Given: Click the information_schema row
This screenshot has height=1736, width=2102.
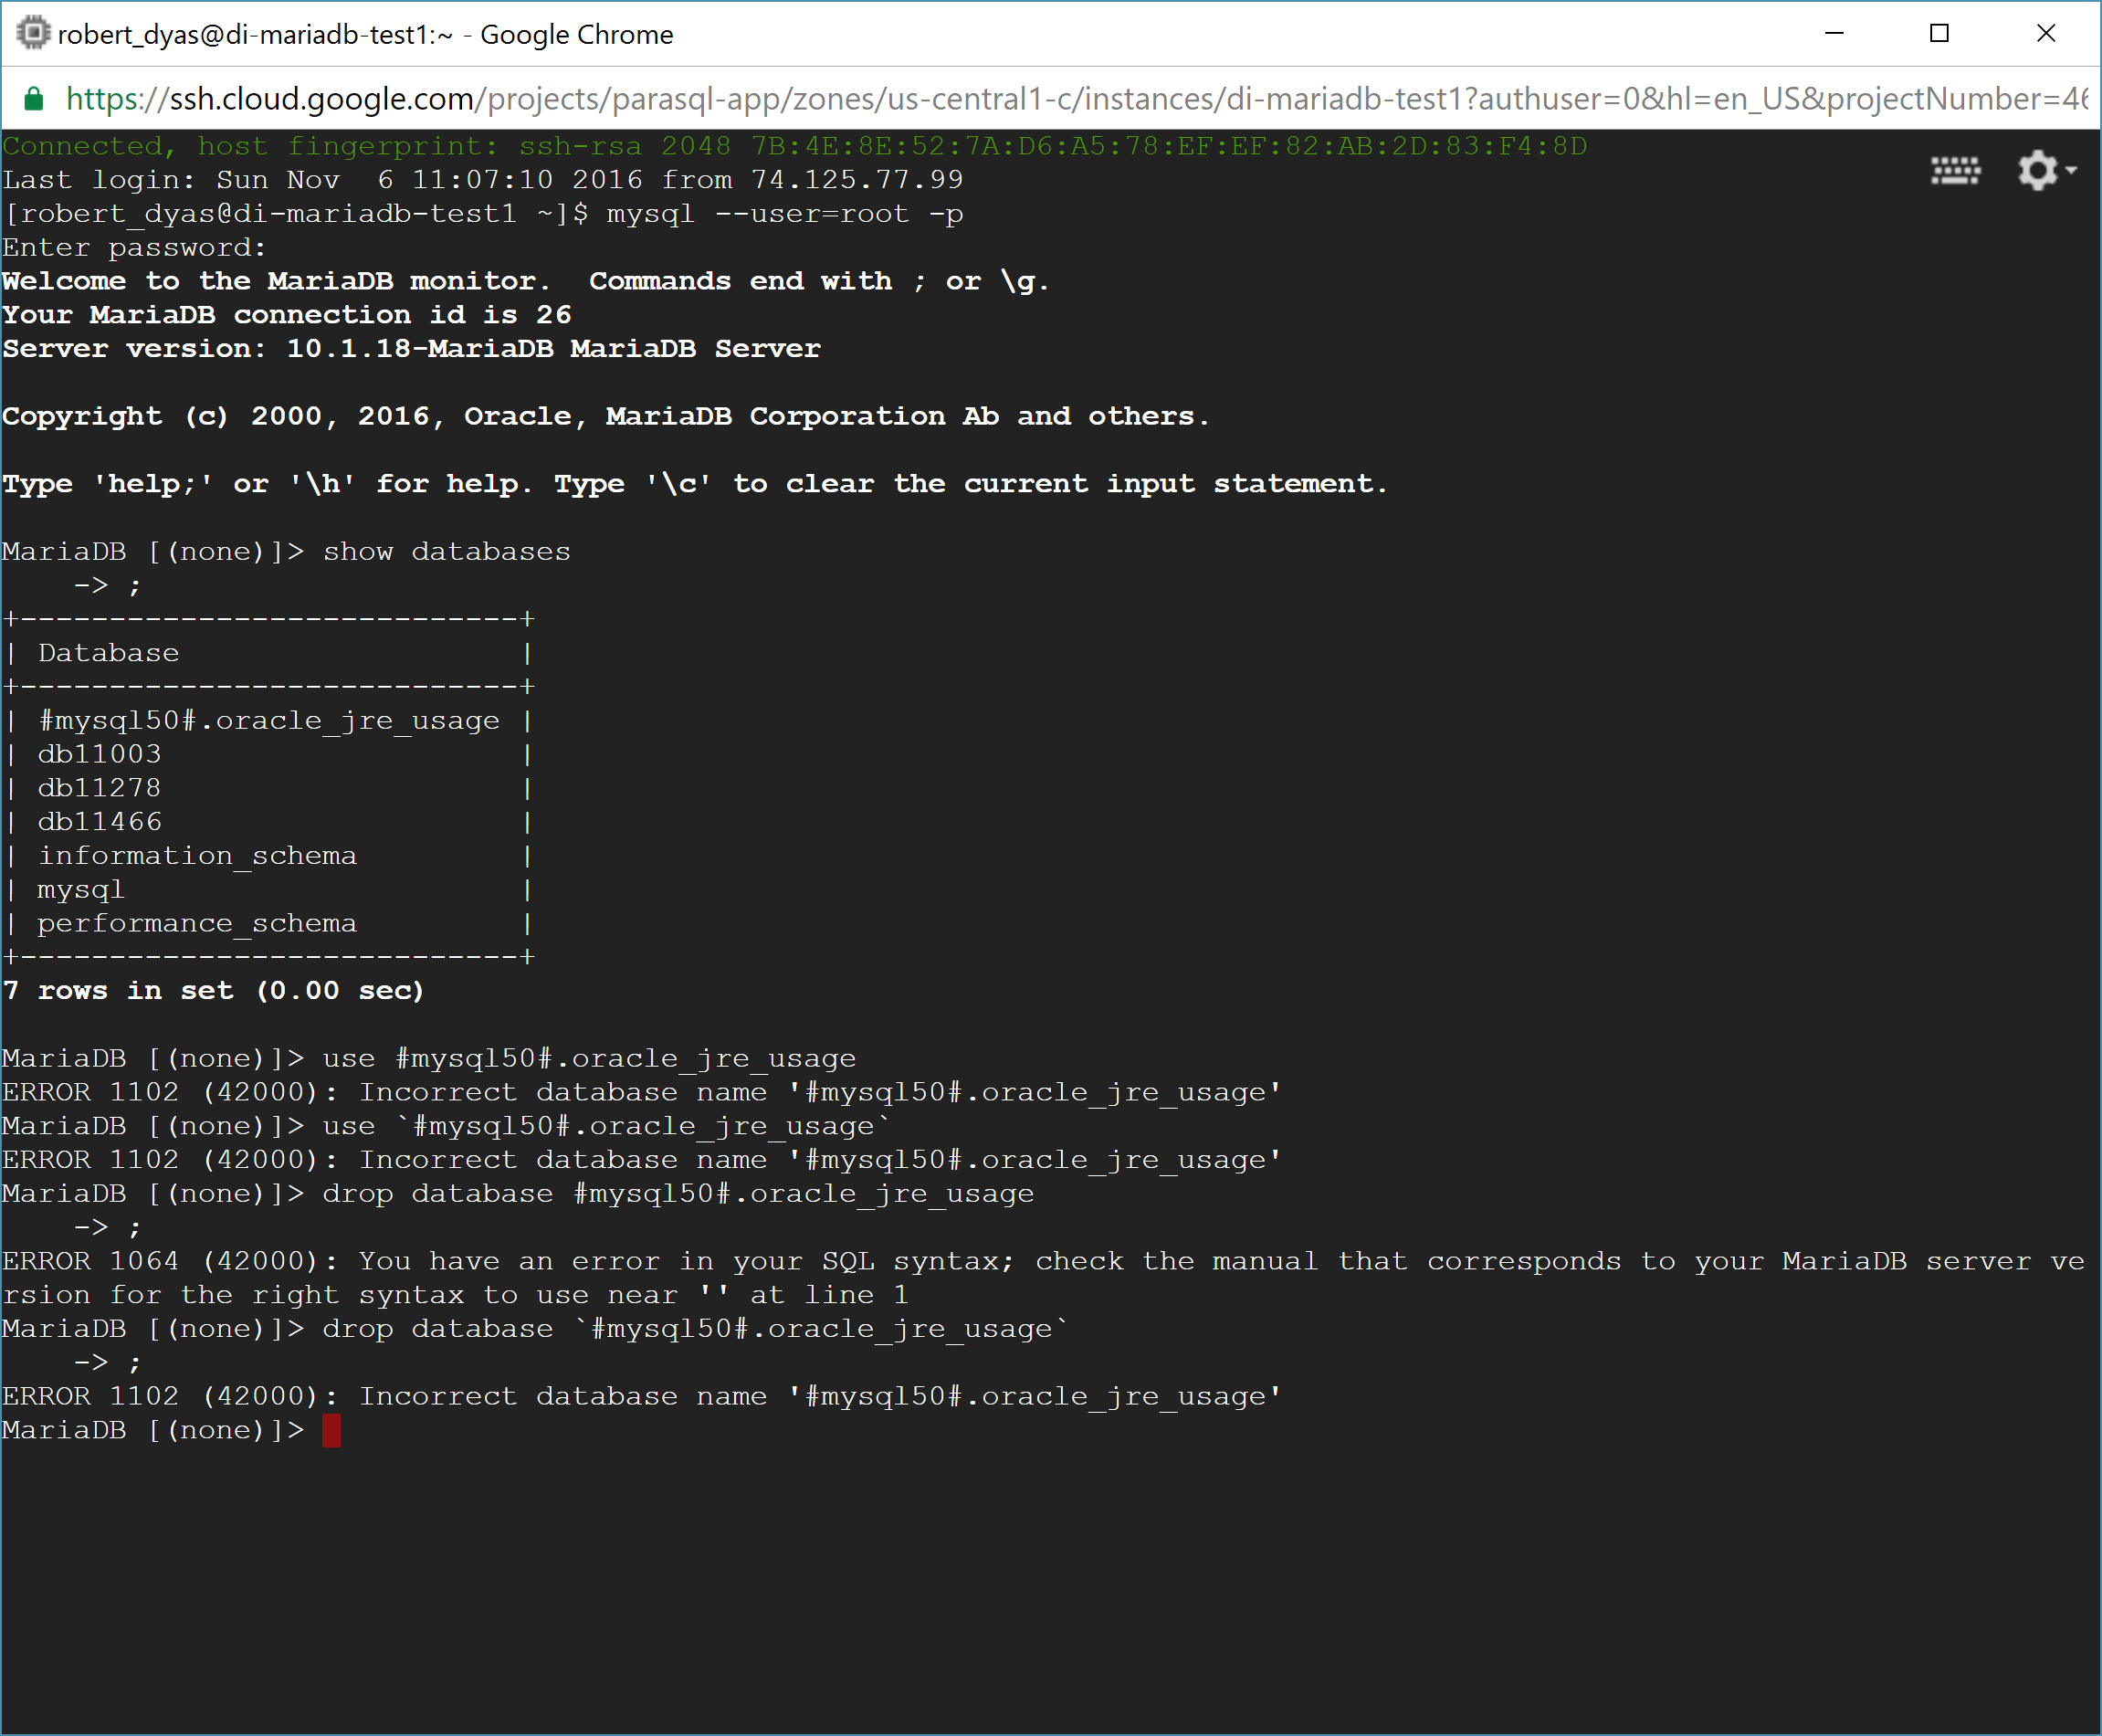Looking at the screenshot, I should click(197, 856).
